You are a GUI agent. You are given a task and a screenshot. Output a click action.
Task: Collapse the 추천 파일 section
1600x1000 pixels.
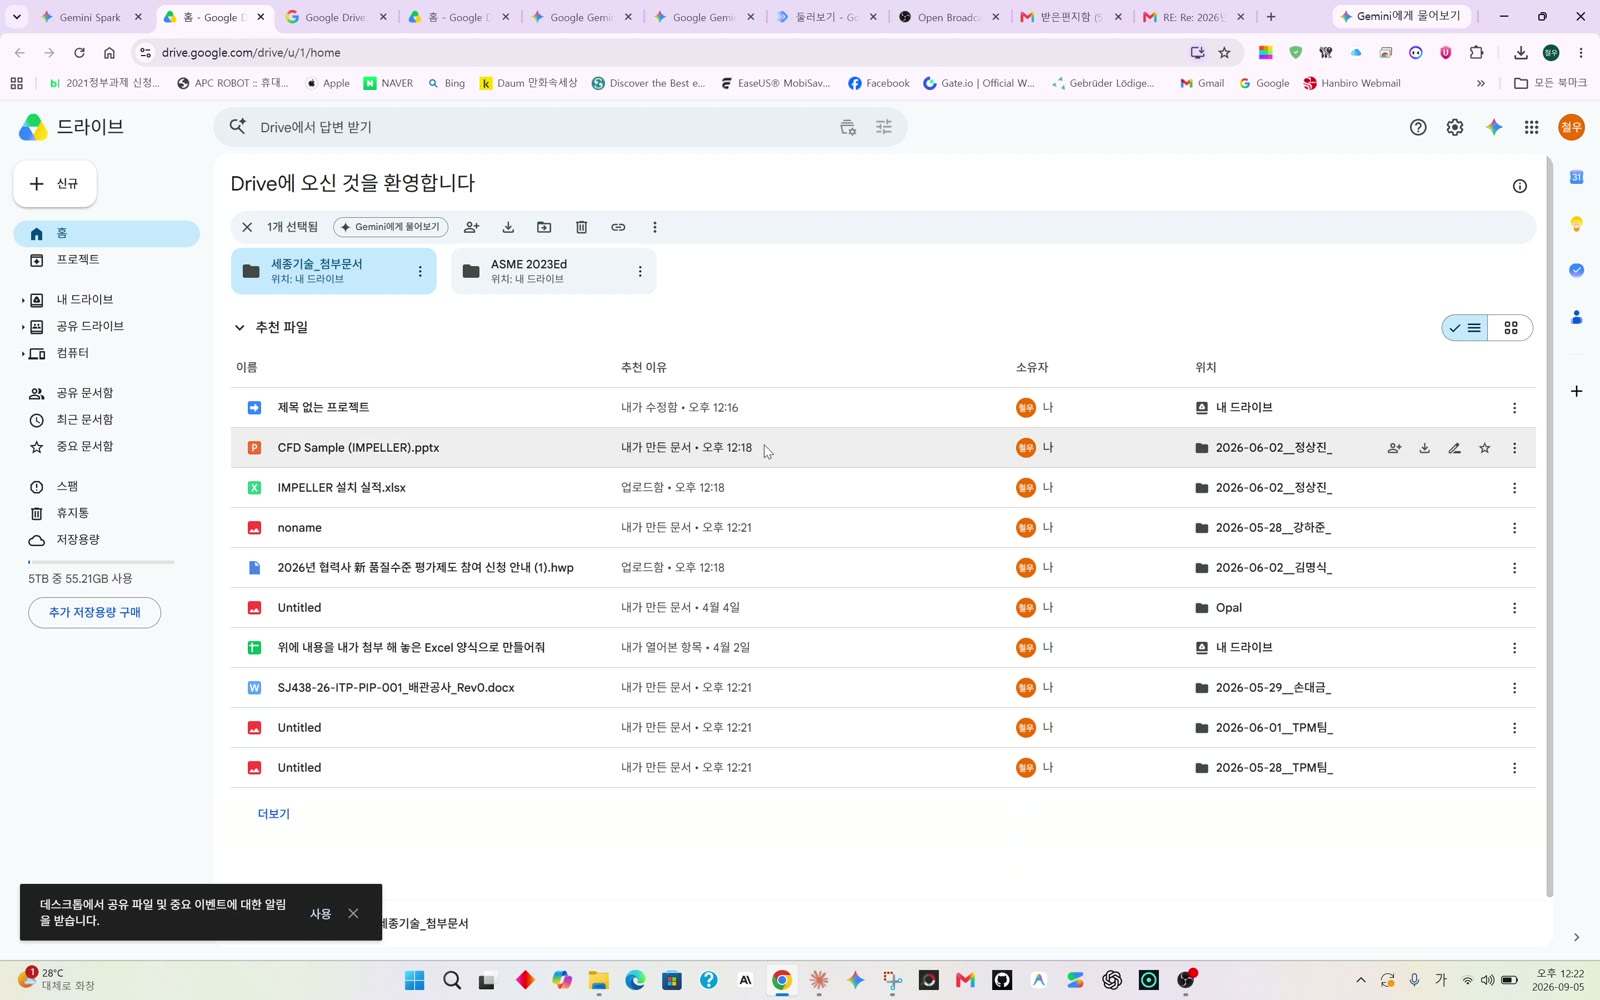240,328
